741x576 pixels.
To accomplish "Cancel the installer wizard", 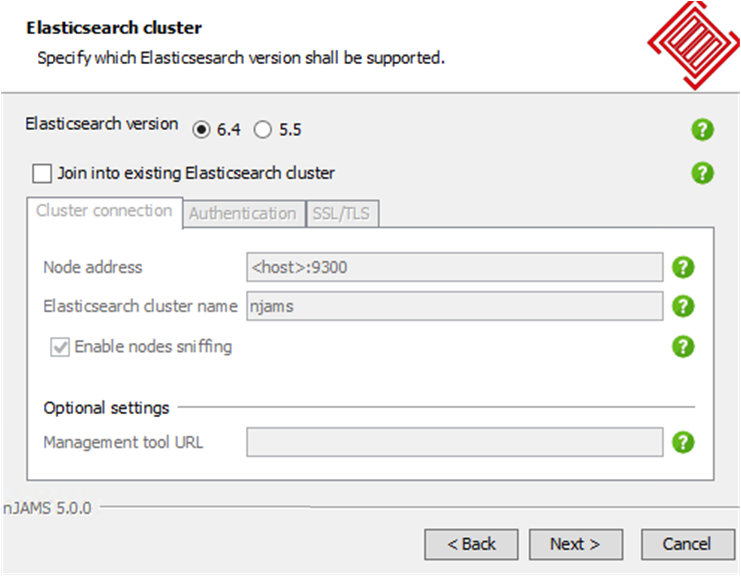I will (x=687, y=544).
